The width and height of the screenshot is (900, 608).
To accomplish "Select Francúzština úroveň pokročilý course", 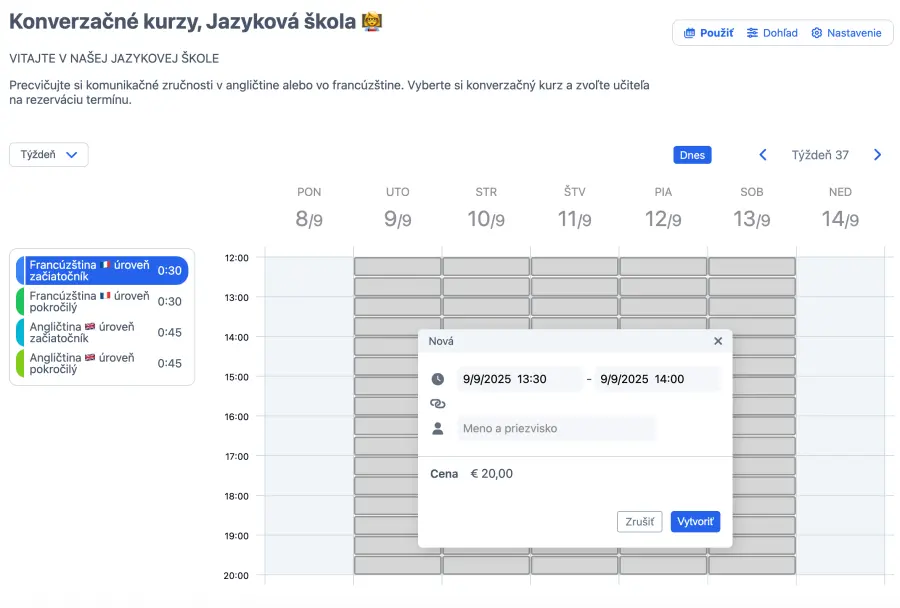I will coord(101,301).
